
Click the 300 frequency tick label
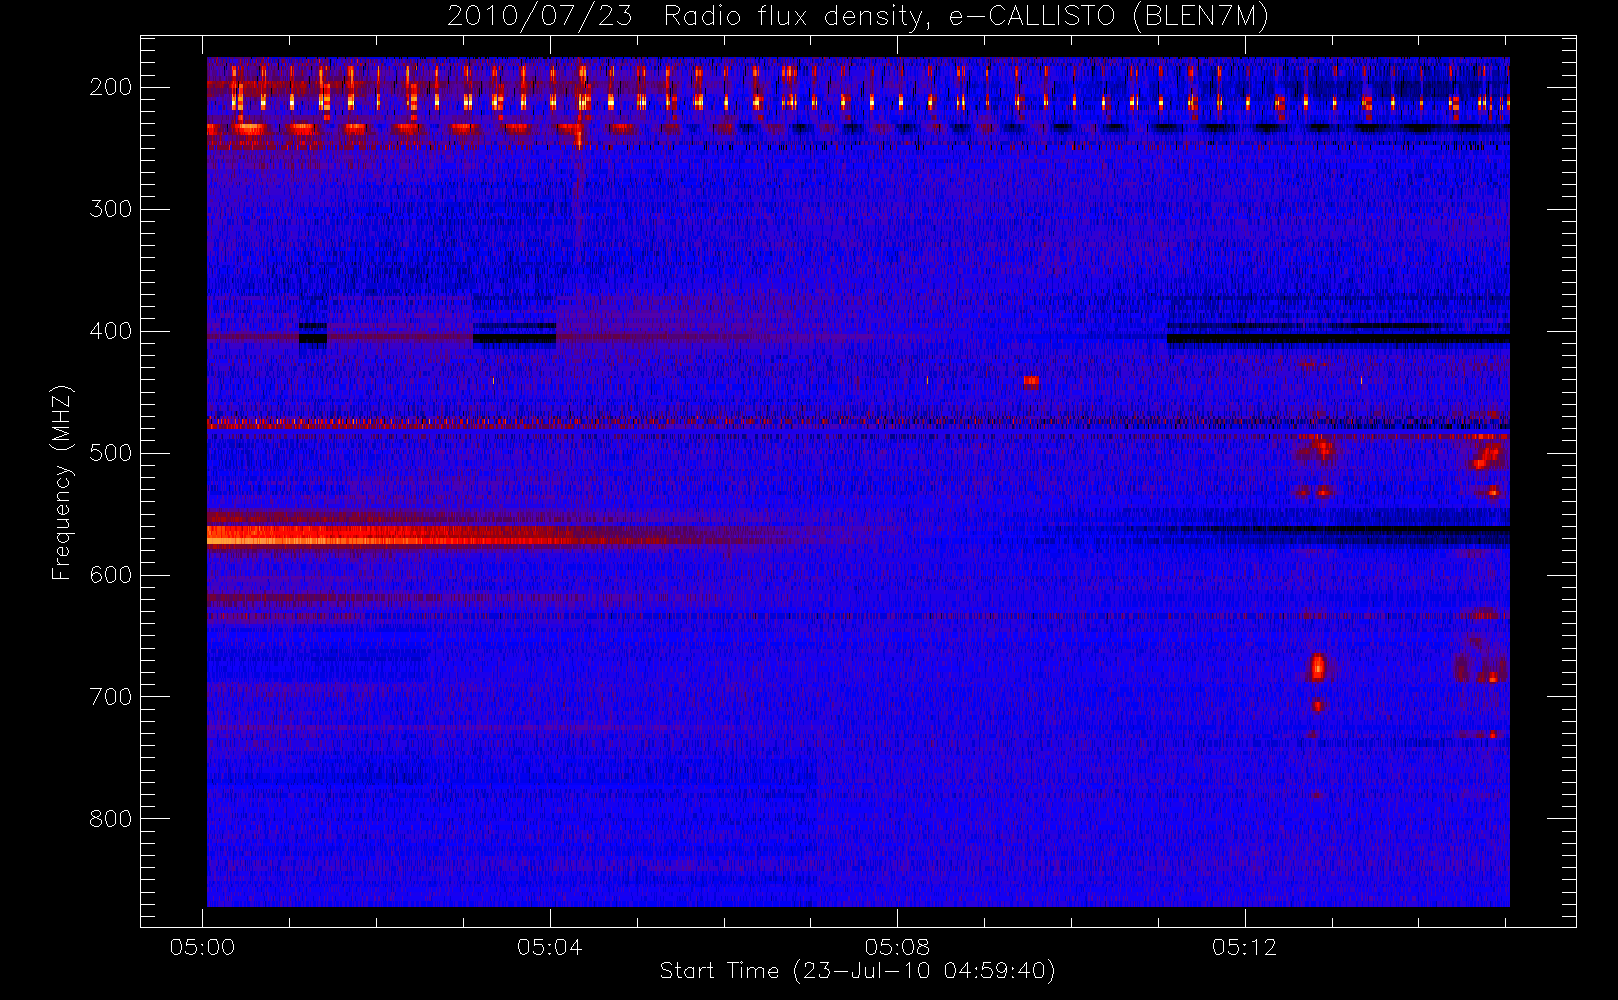pyautogui.click(x=111, y=209)
